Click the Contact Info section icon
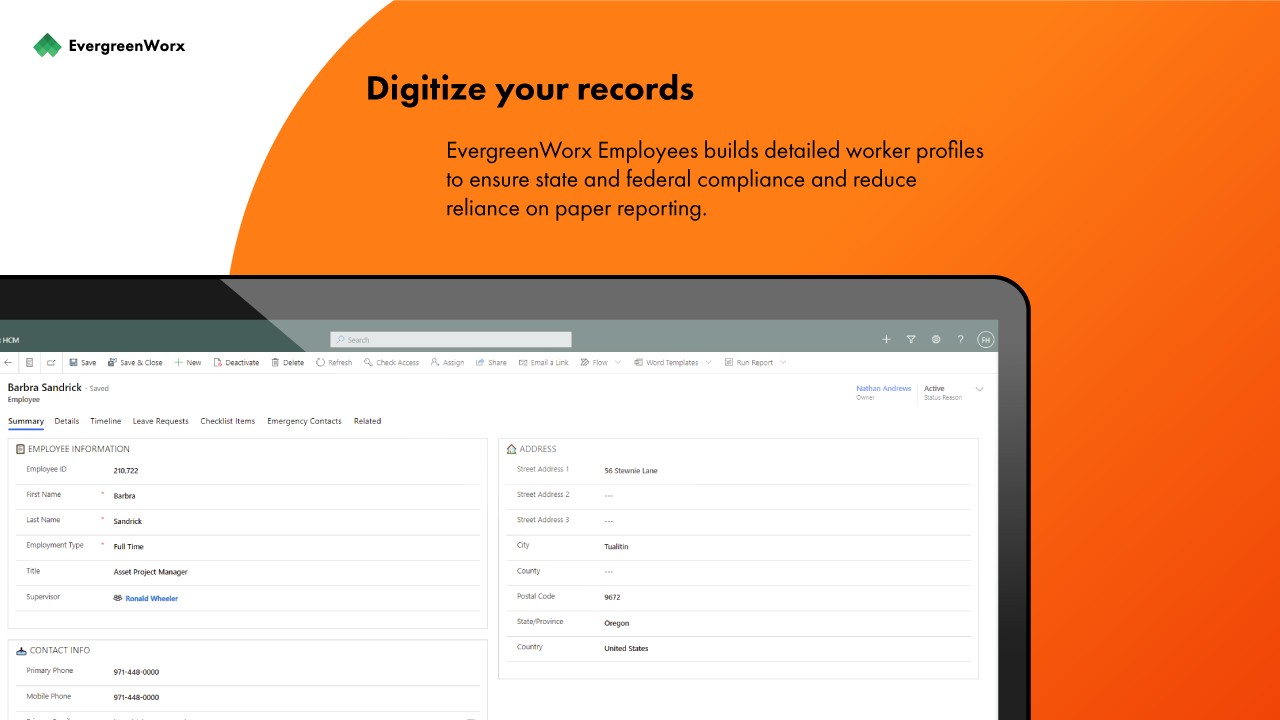 [21, 651]
